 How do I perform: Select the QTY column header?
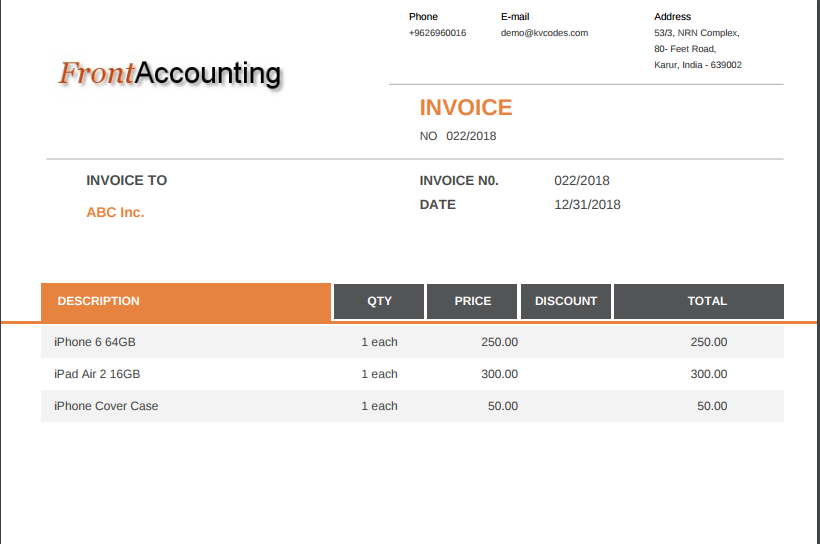379,301
